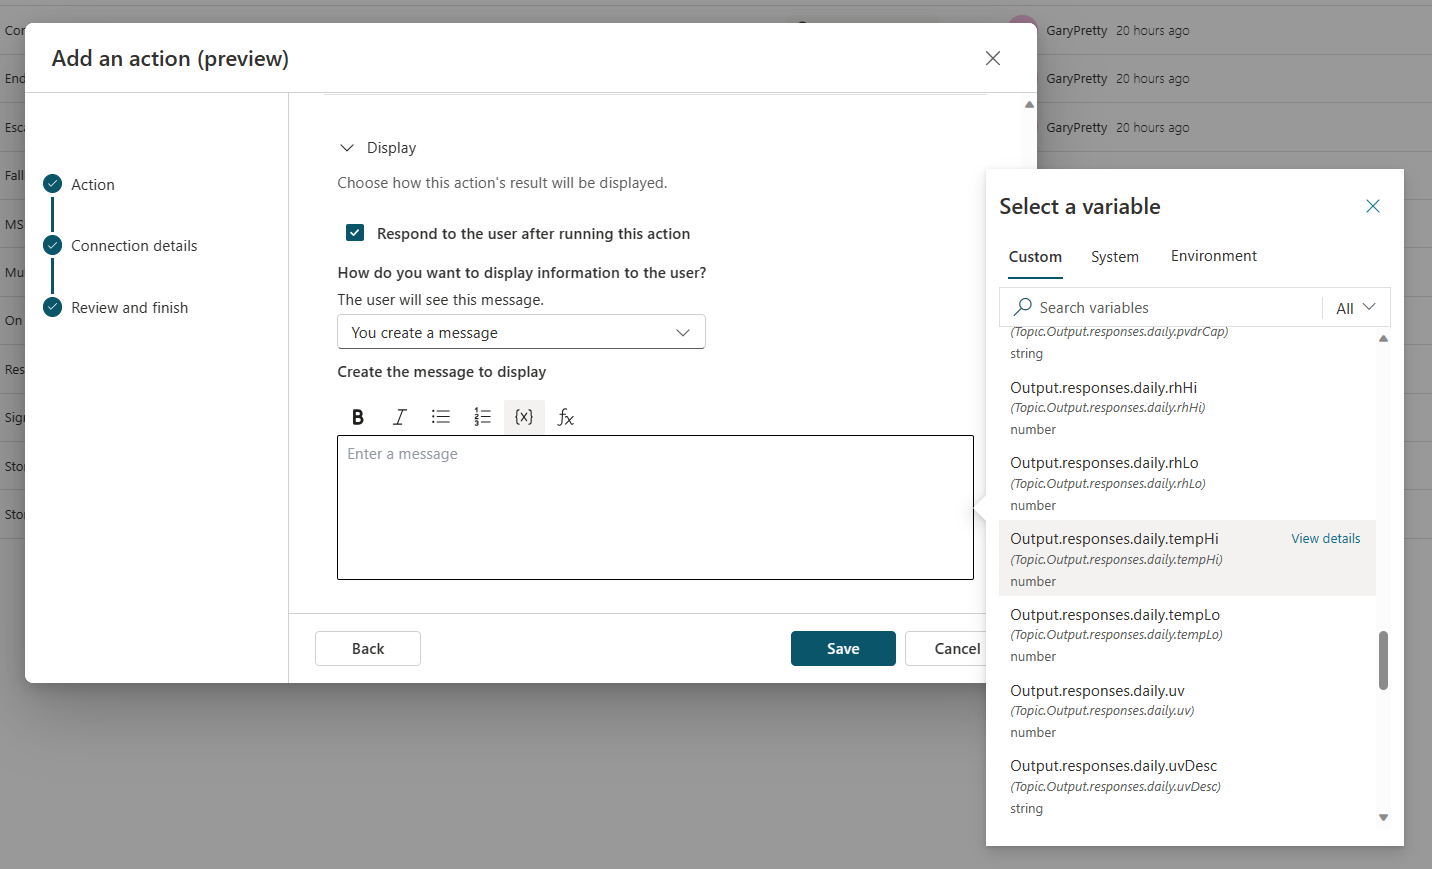The image size is (1432, 869).
Task: Click Topic.Output.responses.daily.pvdrCap path text
Action: (1119, 331)
